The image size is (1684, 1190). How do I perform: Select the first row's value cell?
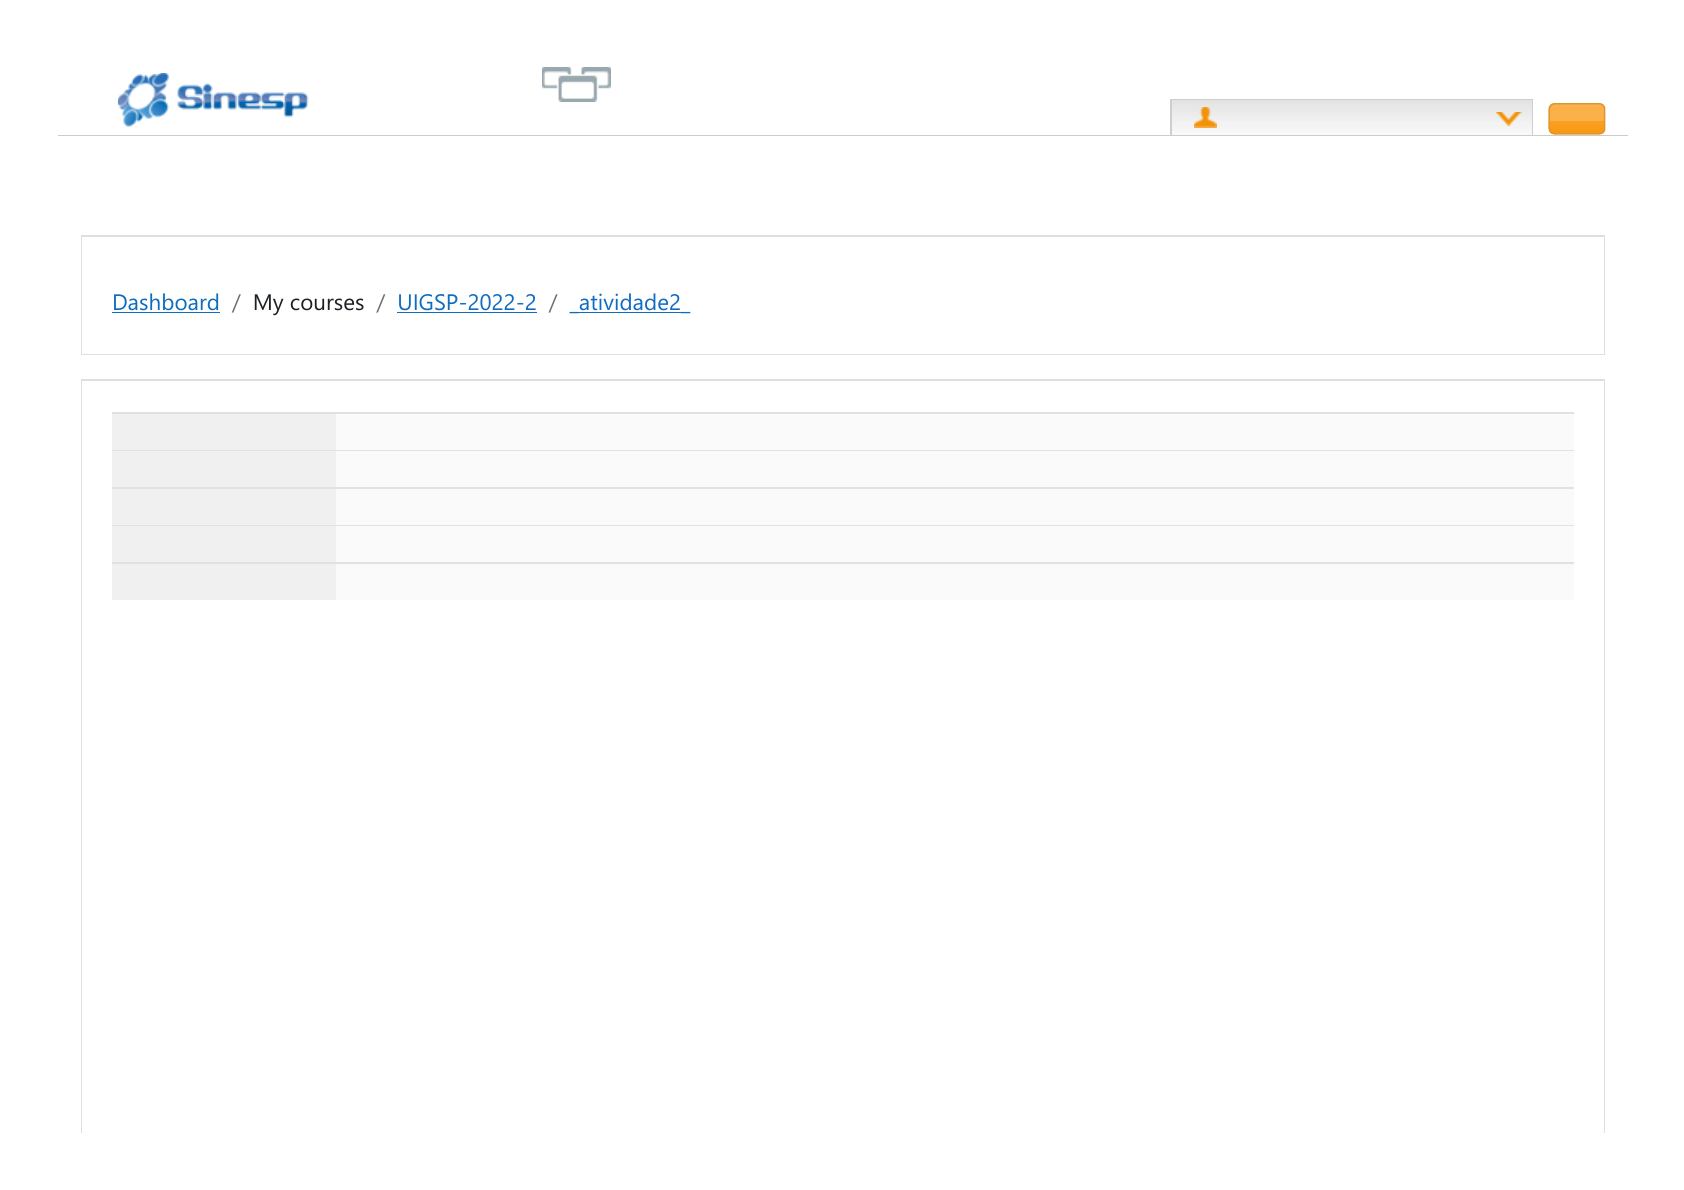954,432
